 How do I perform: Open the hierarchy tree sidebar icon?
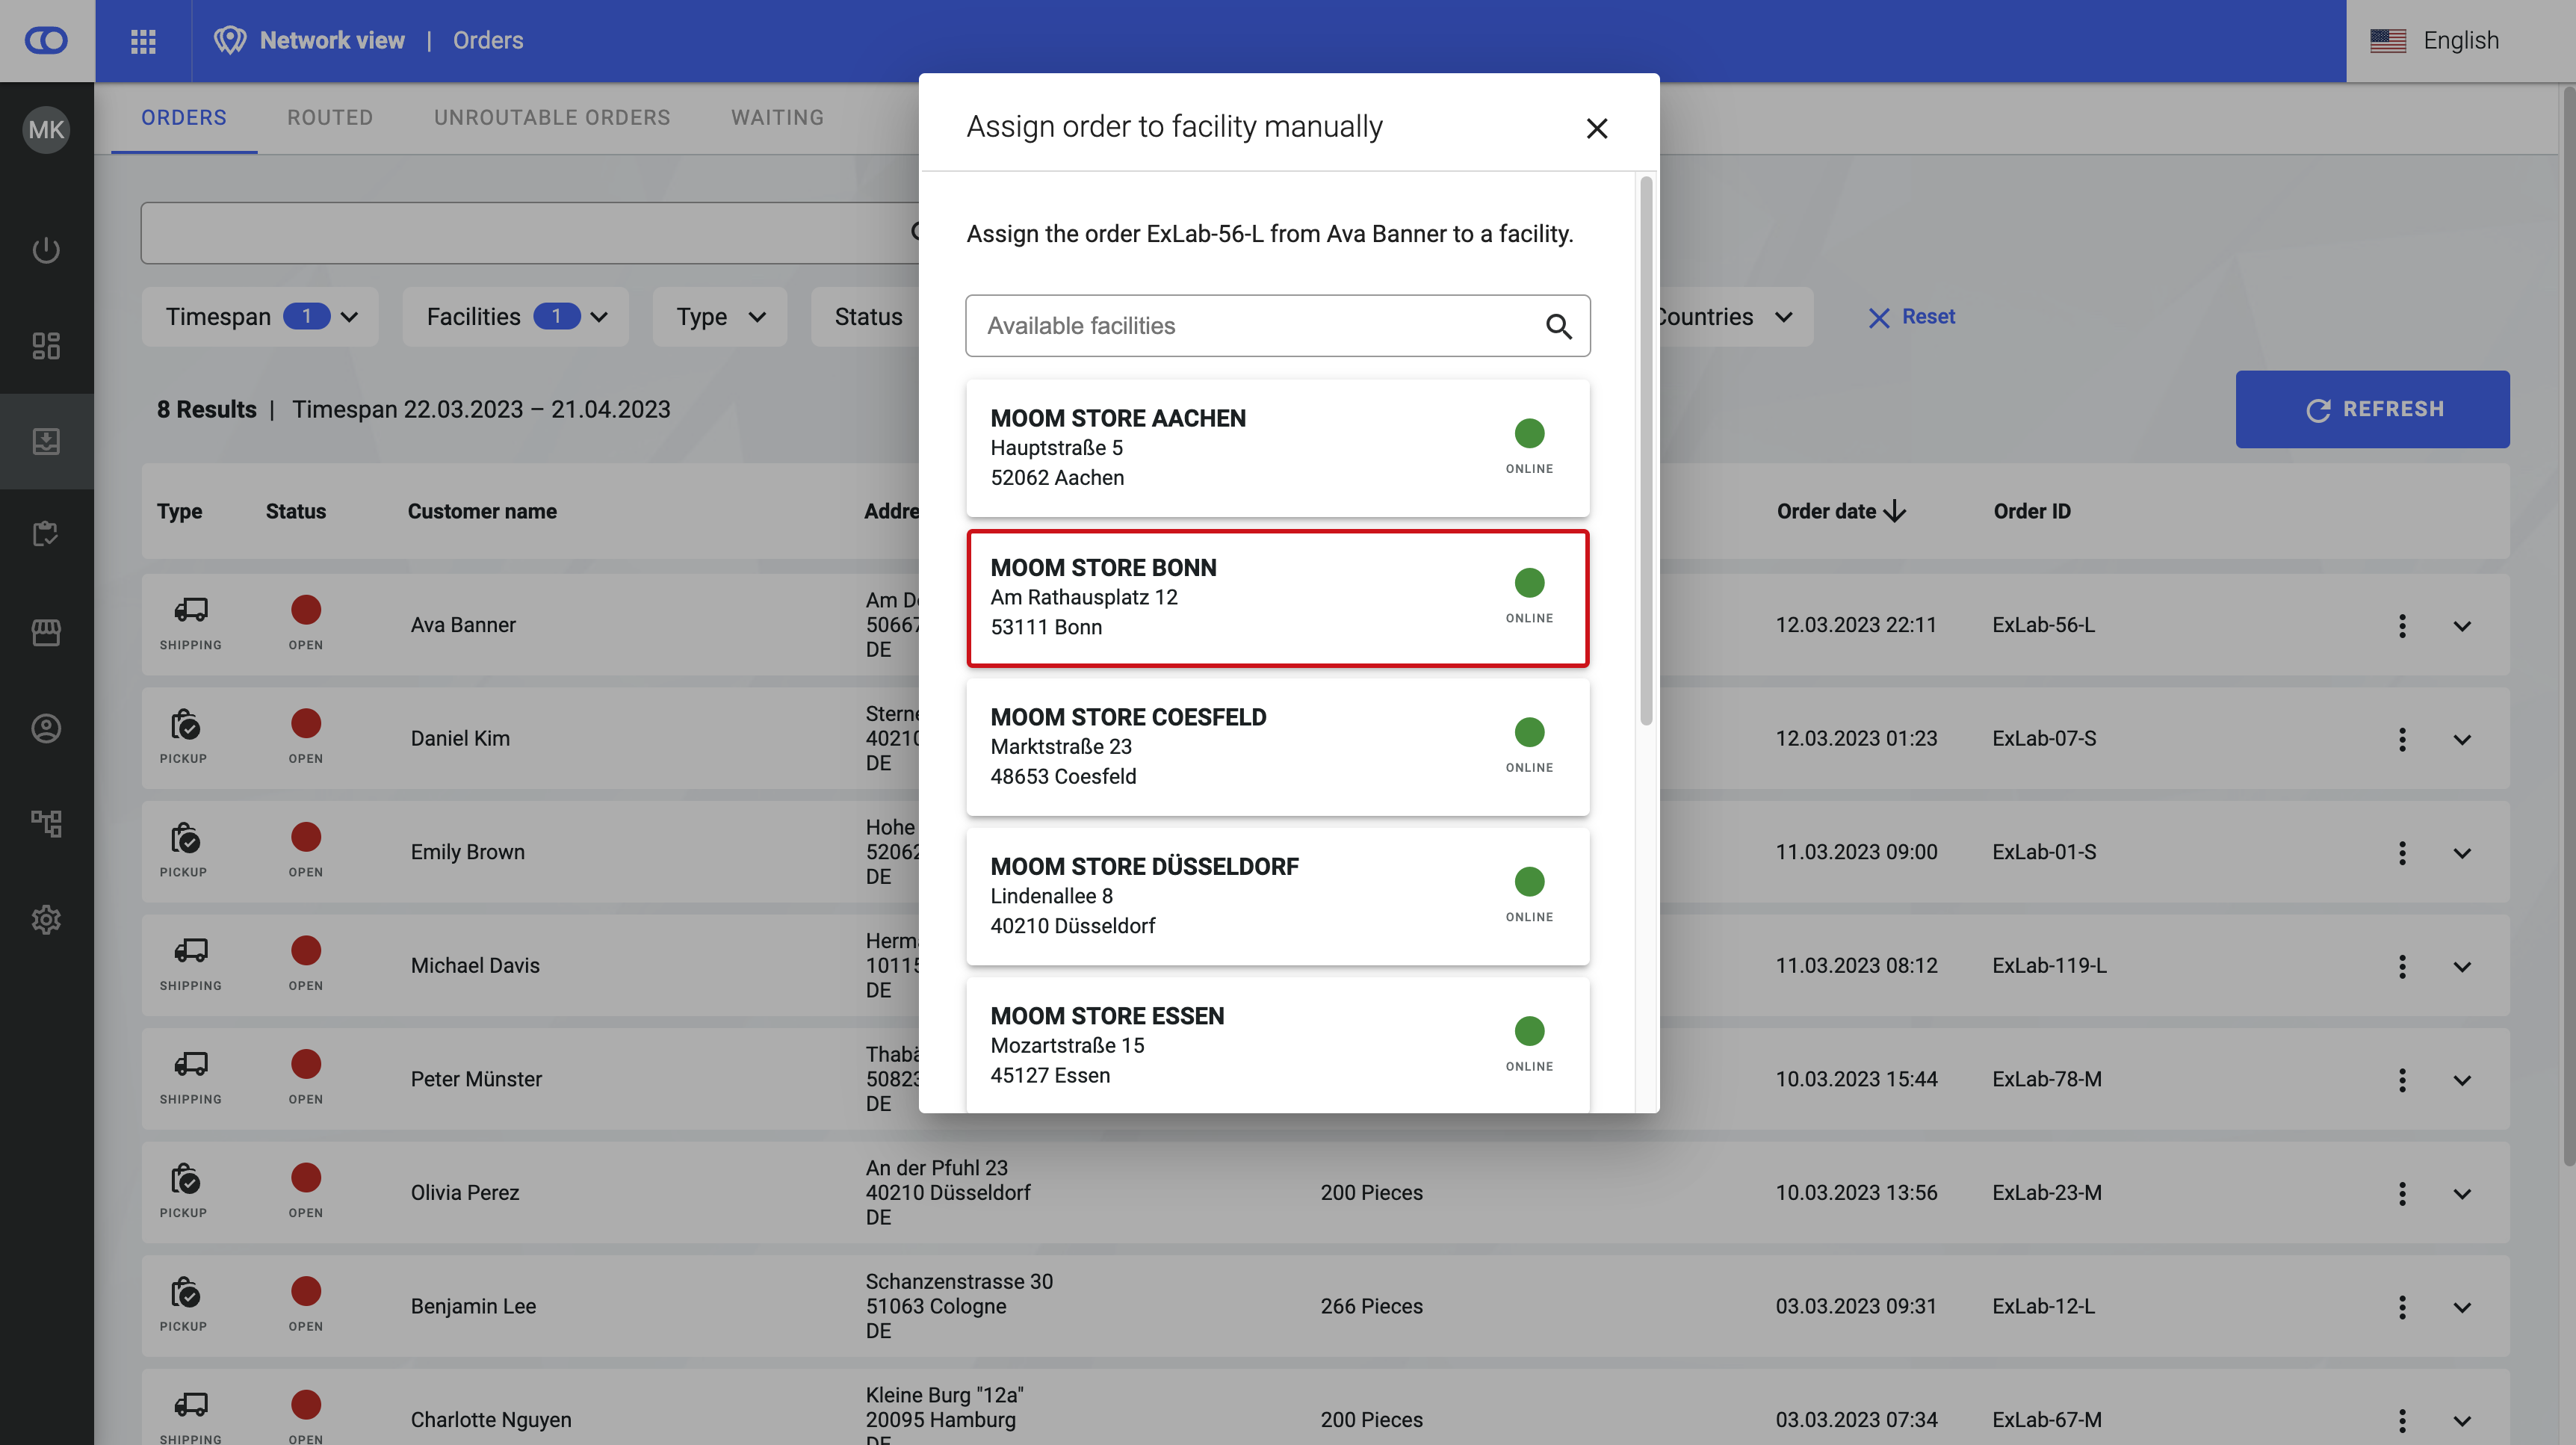pyautogui.click(x=46, y=823)
